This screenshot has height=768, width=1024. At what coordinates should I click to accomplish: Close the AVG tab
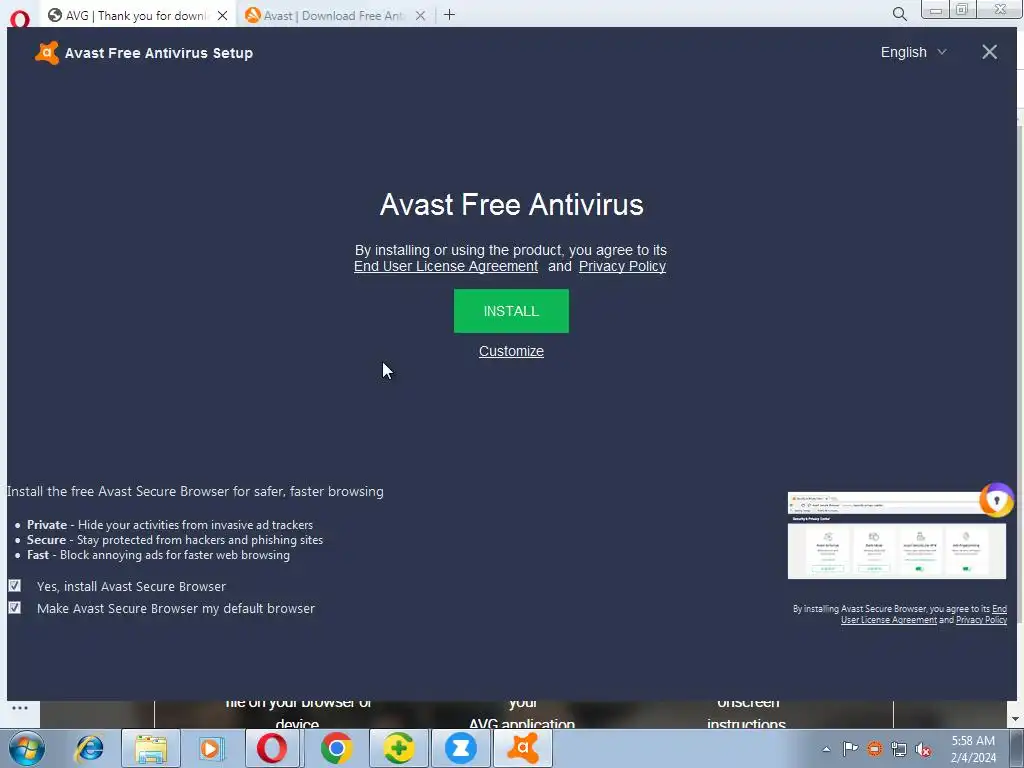coord(223,16)
